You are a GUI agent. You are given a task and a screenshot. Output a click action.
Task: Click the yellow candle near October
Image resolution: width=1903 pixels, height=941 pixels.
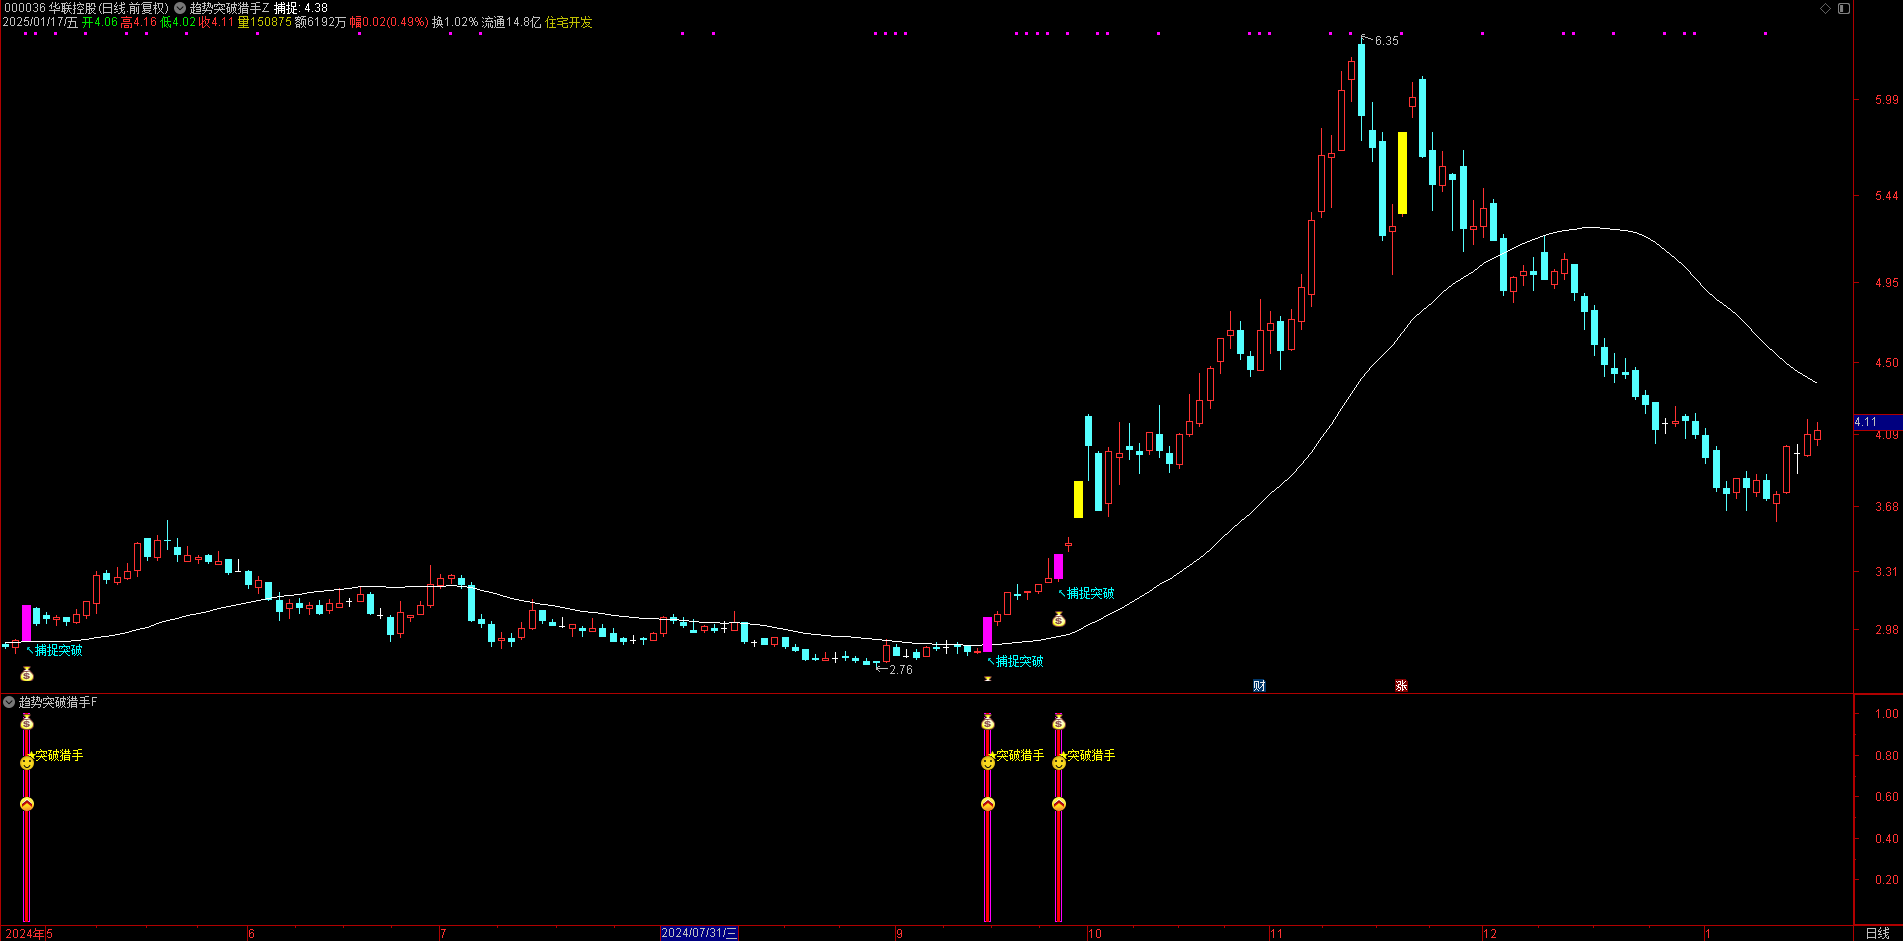(x=1078, y=499)
